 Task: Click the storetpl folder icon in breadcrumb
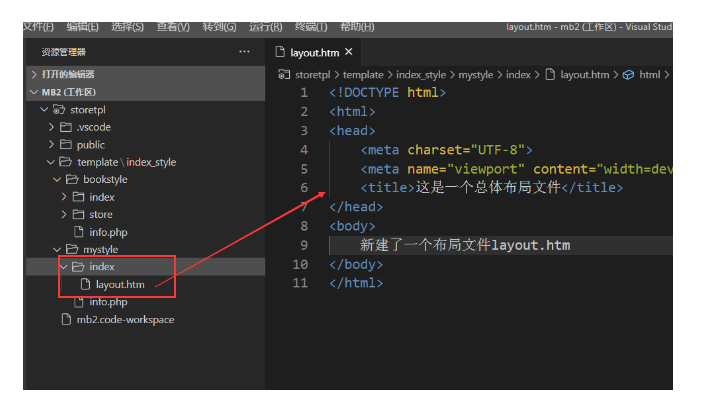tap(284, 74)
